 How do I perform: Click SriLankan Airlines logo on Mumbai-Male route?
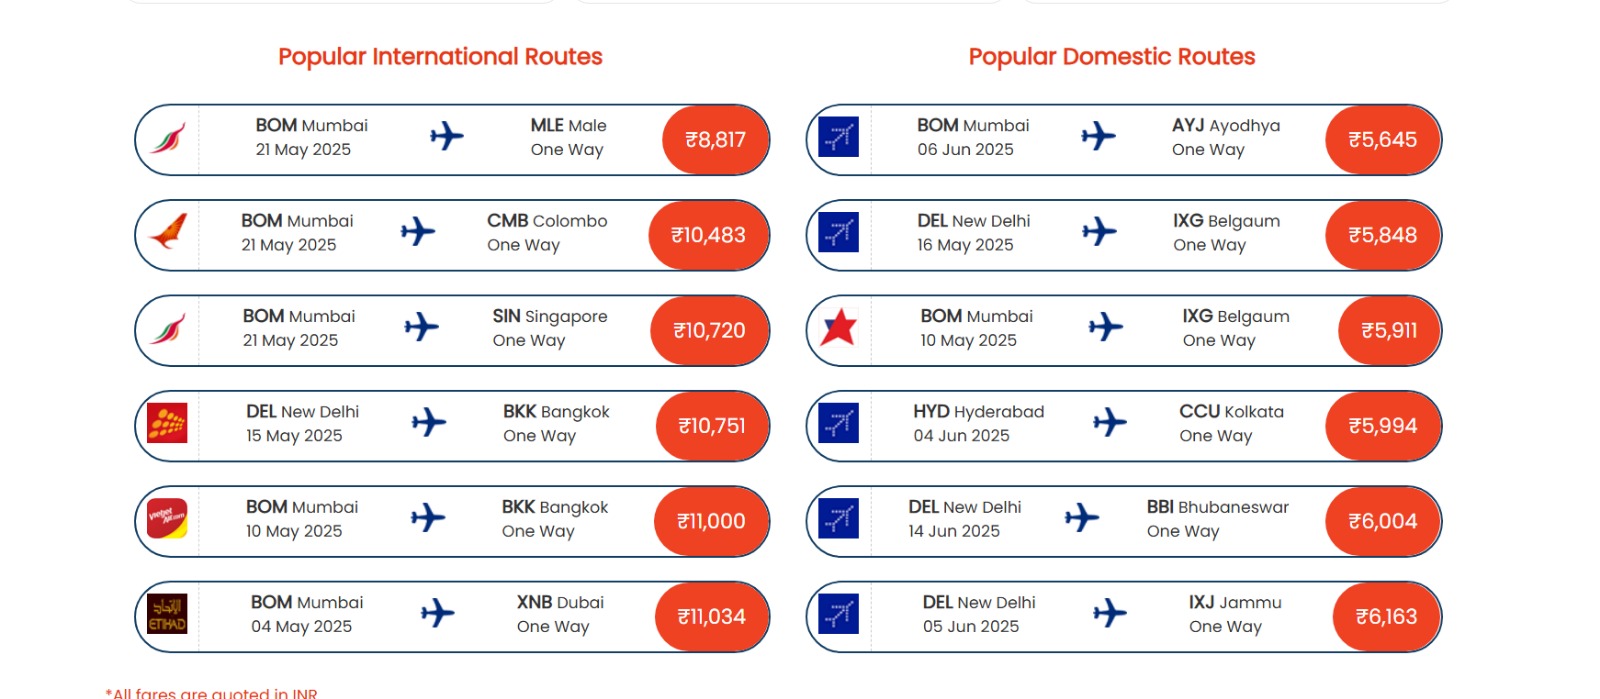point(168,138)
